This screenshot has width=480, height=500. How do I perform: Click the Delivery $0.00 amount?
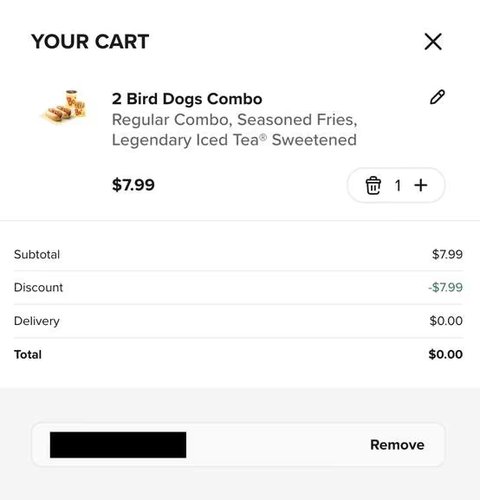click(446, 321)
